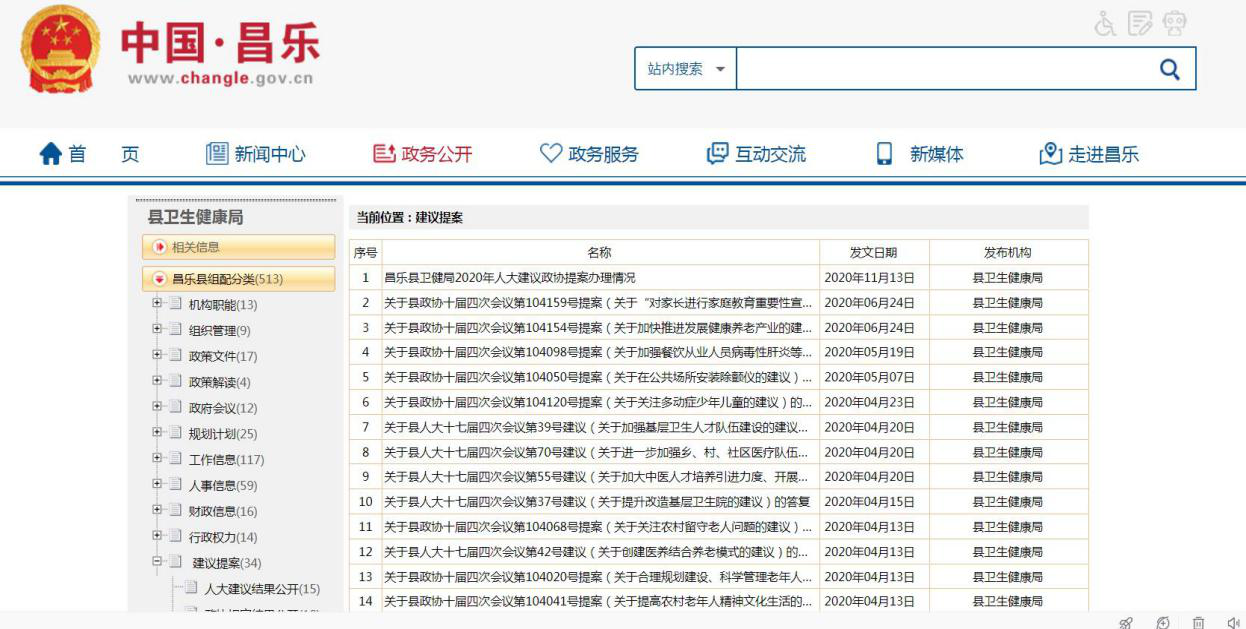Select 人大建议结果公开 in the sidebar tree
Viewport: 1246px width, 629px height.
[x=262, y=589]
